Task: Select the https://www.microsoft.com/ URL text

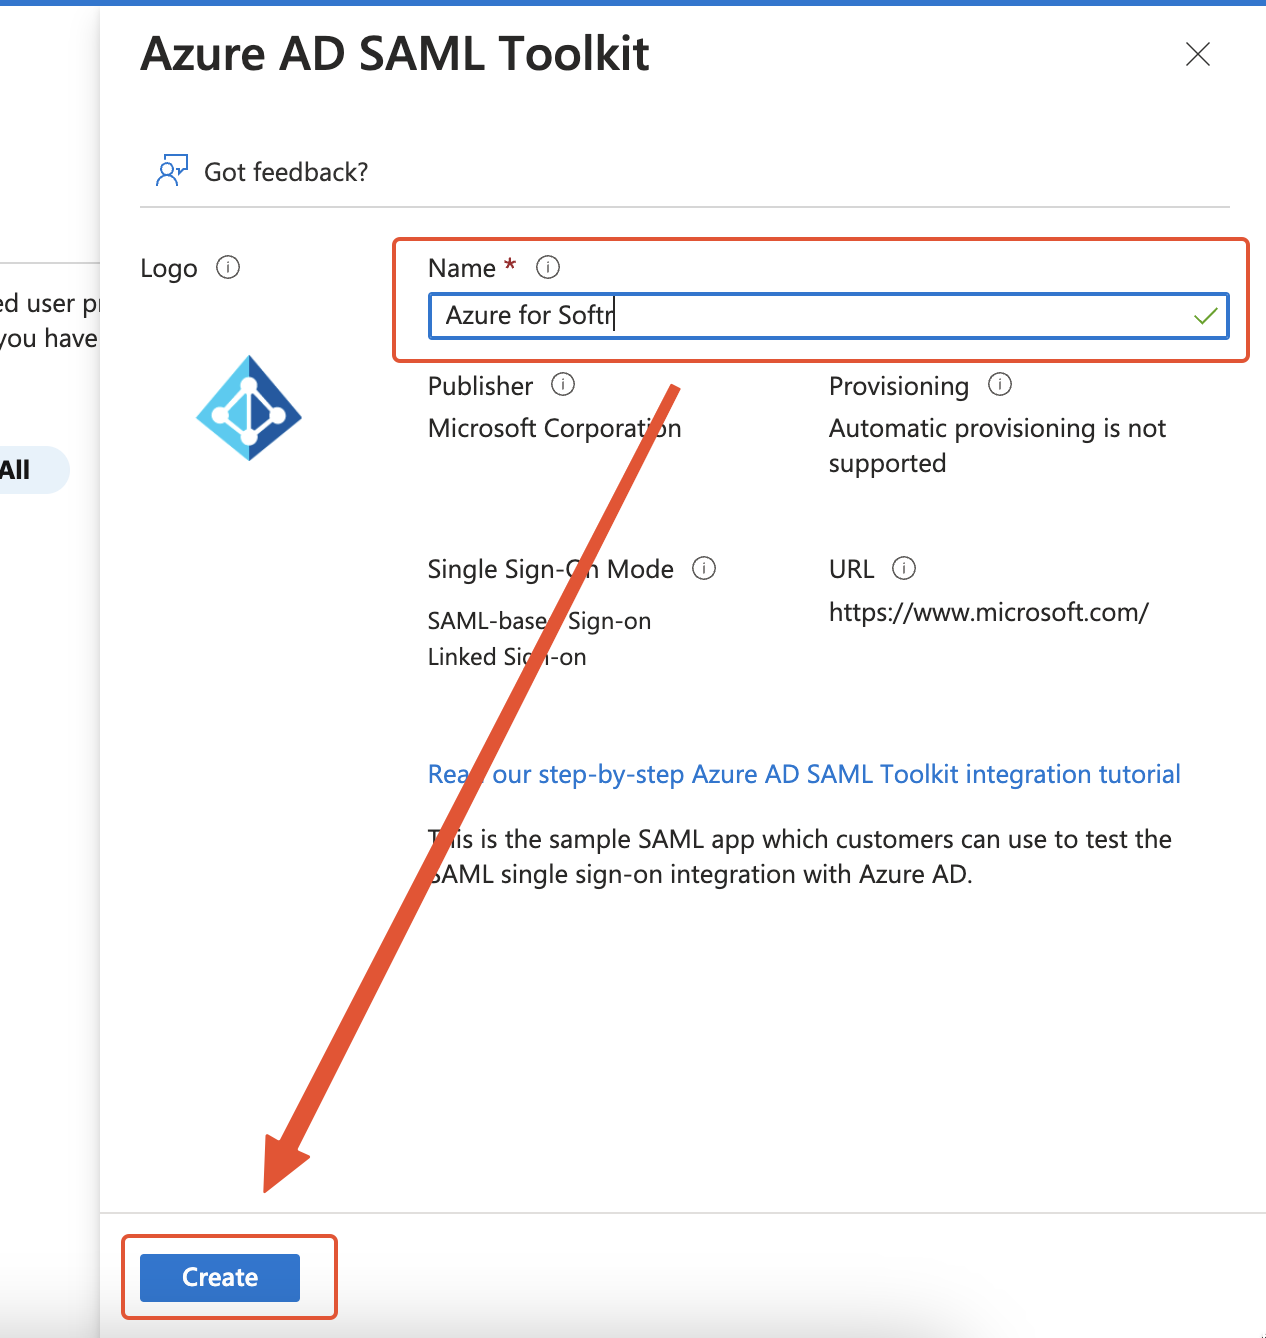Action: click(989, 612)
